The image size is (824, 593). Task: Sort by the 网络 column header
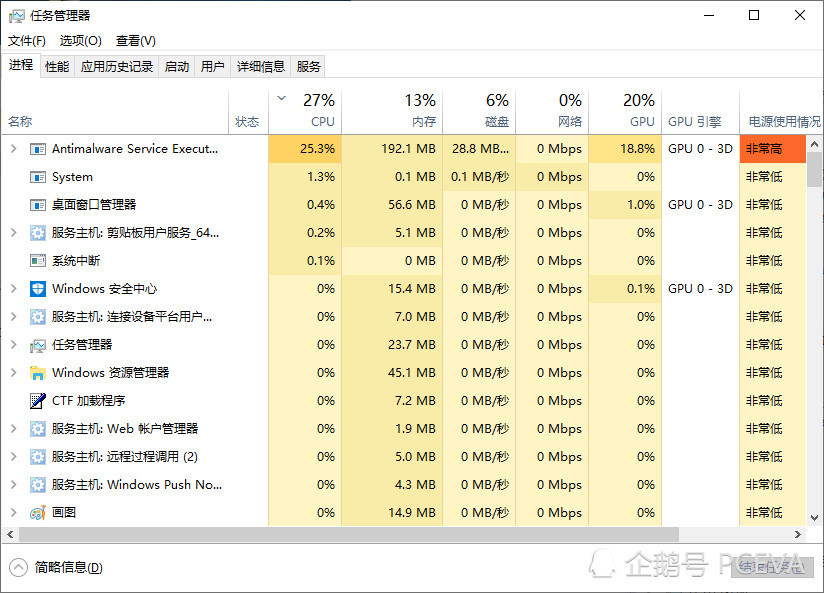tap(552, 112)
